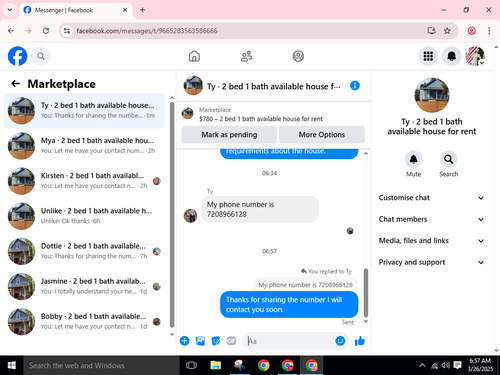500x375 pixels.
Task: Choose a sticker icon in composer
Action: tap(216, 341)
